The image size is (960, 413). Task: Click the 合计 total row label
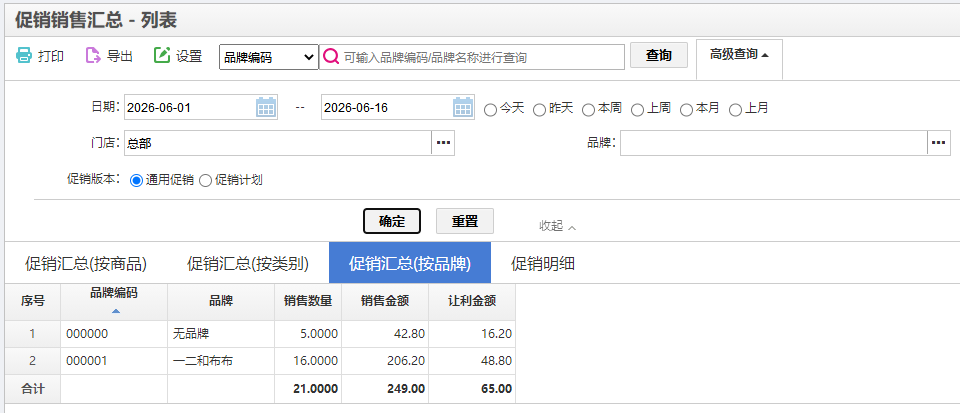pyautogui.click(x=32, y=389)
